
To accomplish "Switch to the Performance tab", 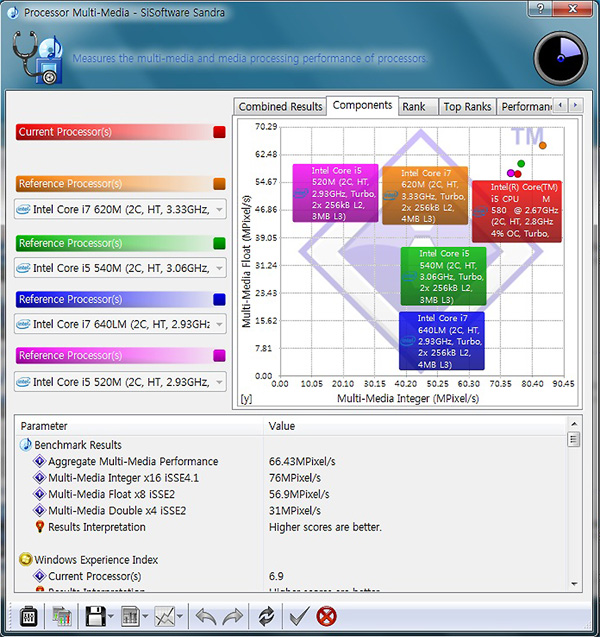I will tap(525, 106).
